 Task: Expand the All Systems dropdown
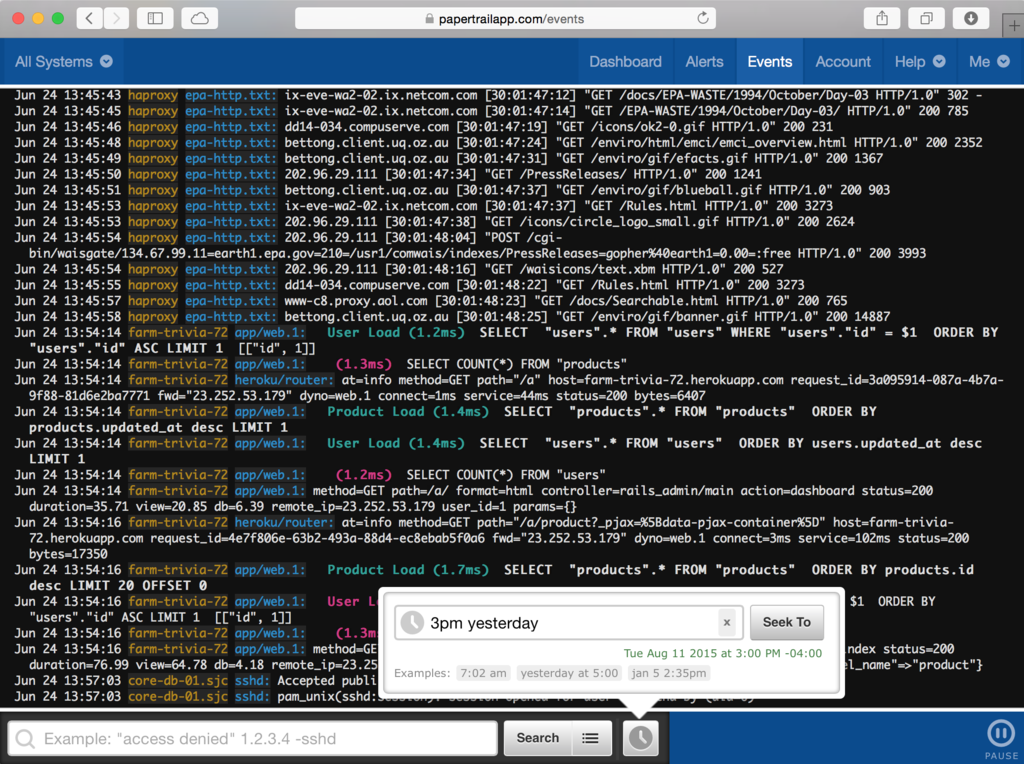[x=64, y=61]
